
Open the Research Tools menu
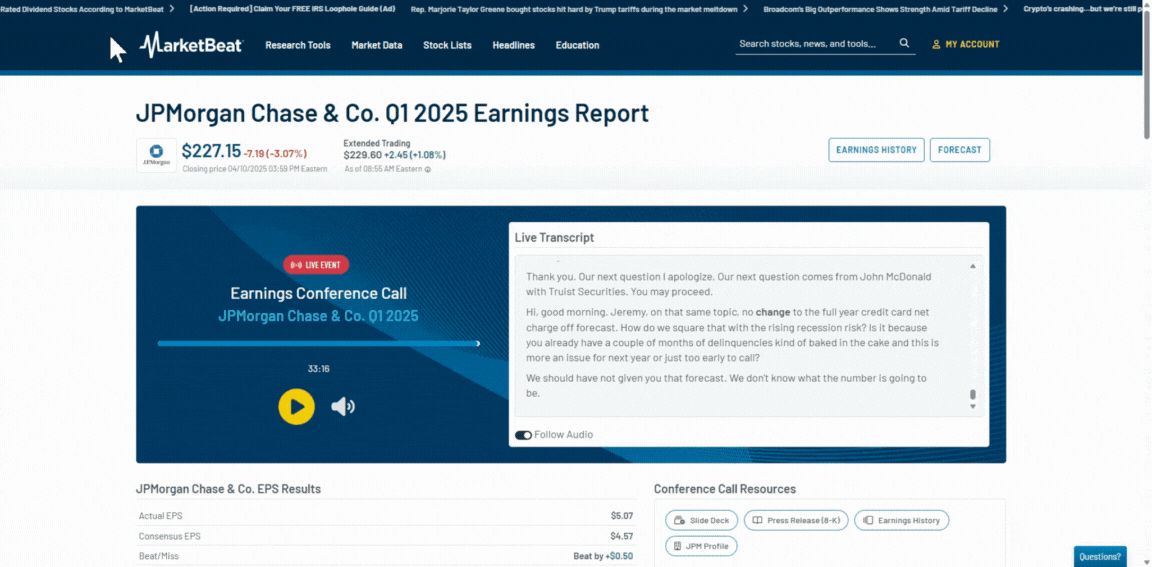[297, 45]
